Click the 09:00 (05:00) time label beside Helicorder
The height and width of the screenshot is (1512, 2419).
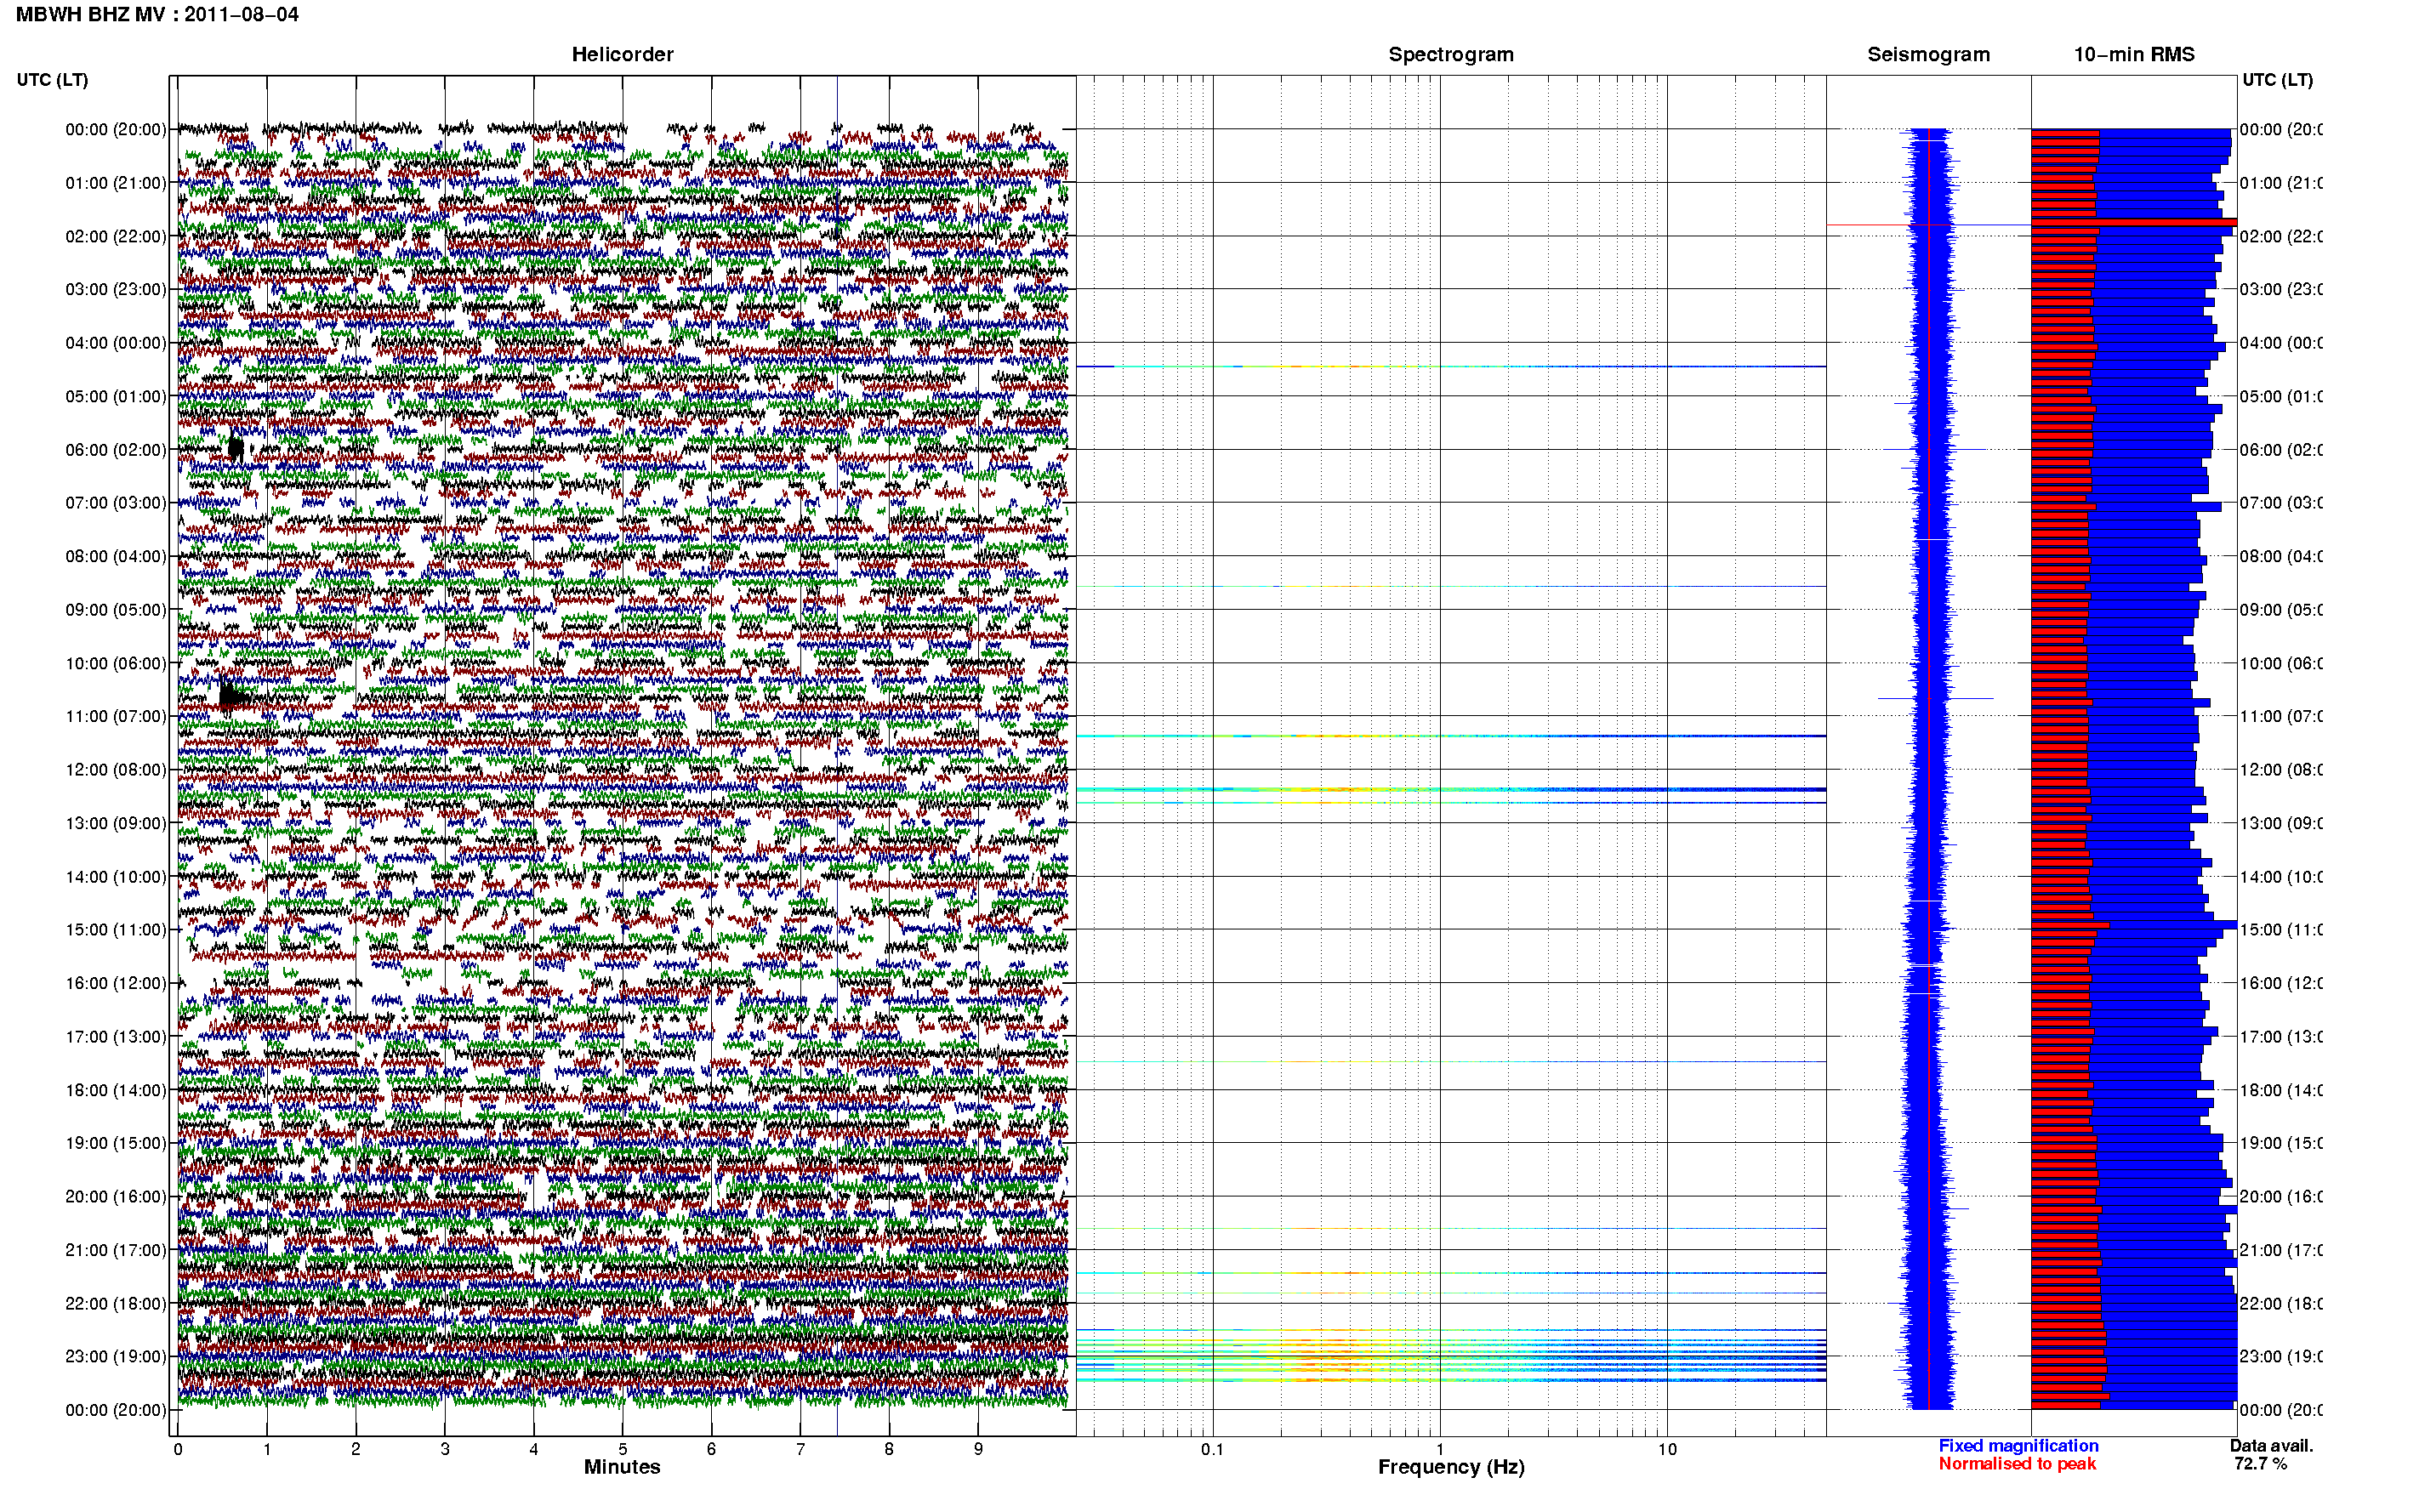[x=116, y=610]
